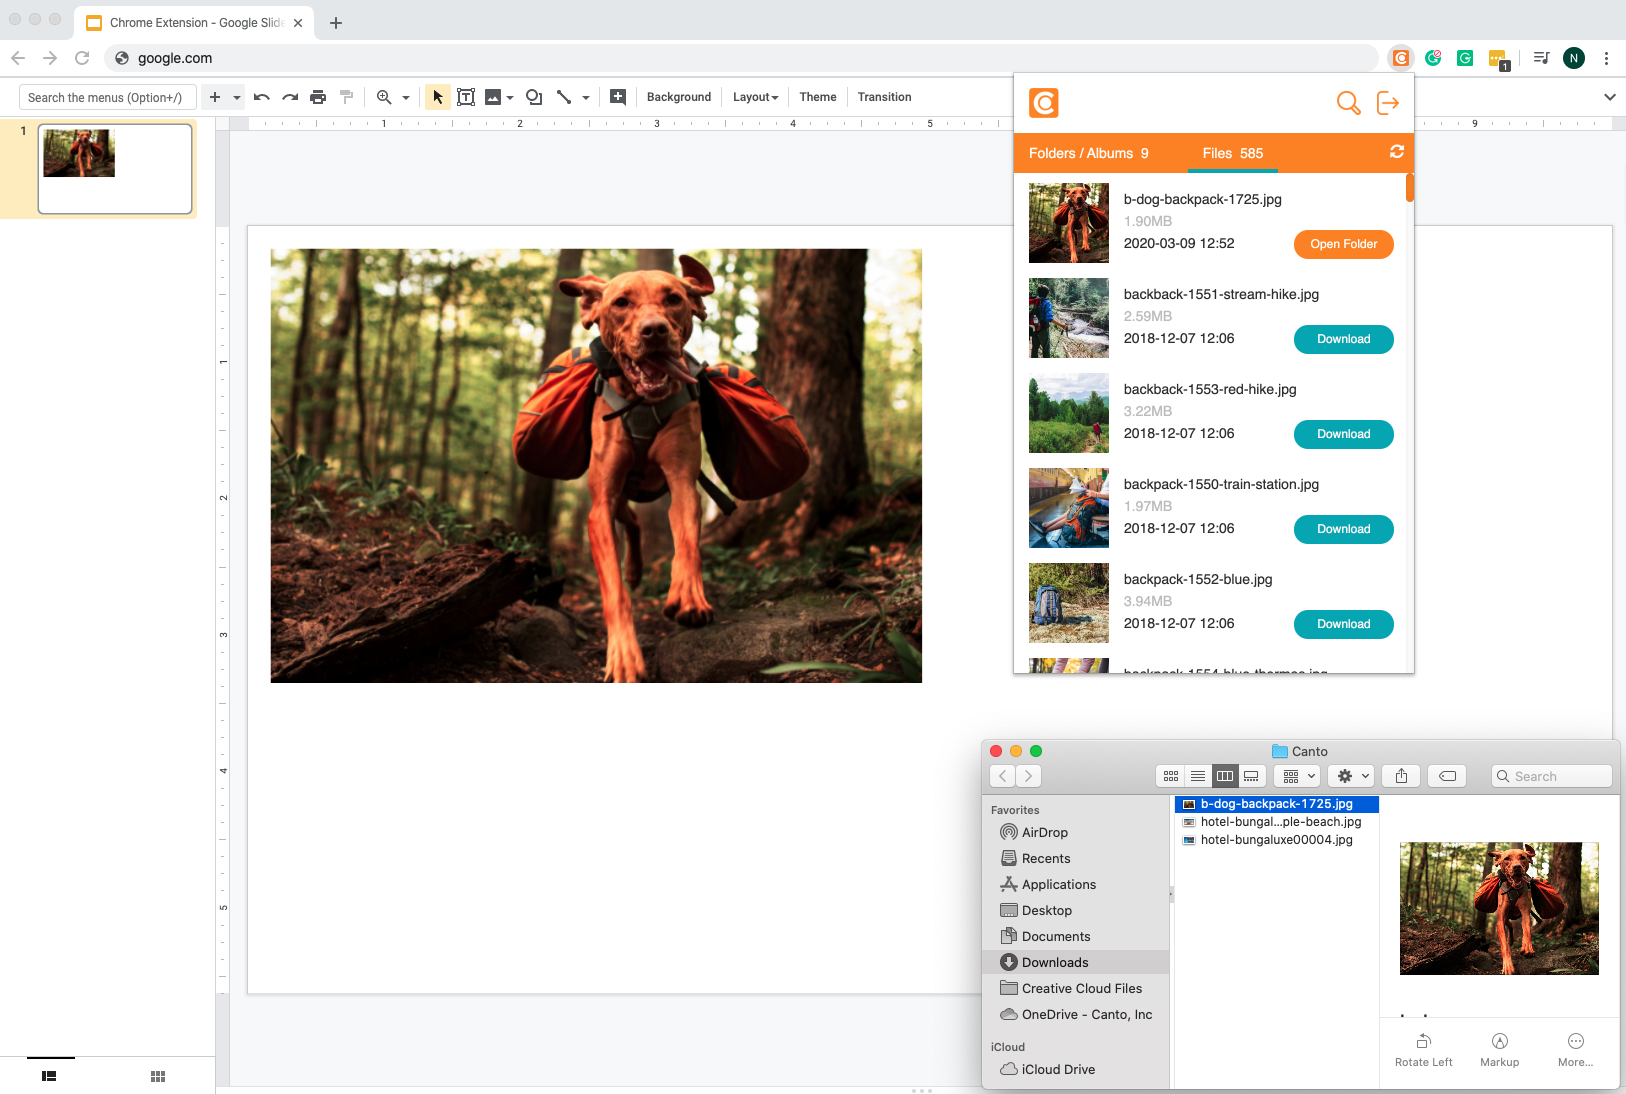Switch Finder to list view

point(1198,776)
